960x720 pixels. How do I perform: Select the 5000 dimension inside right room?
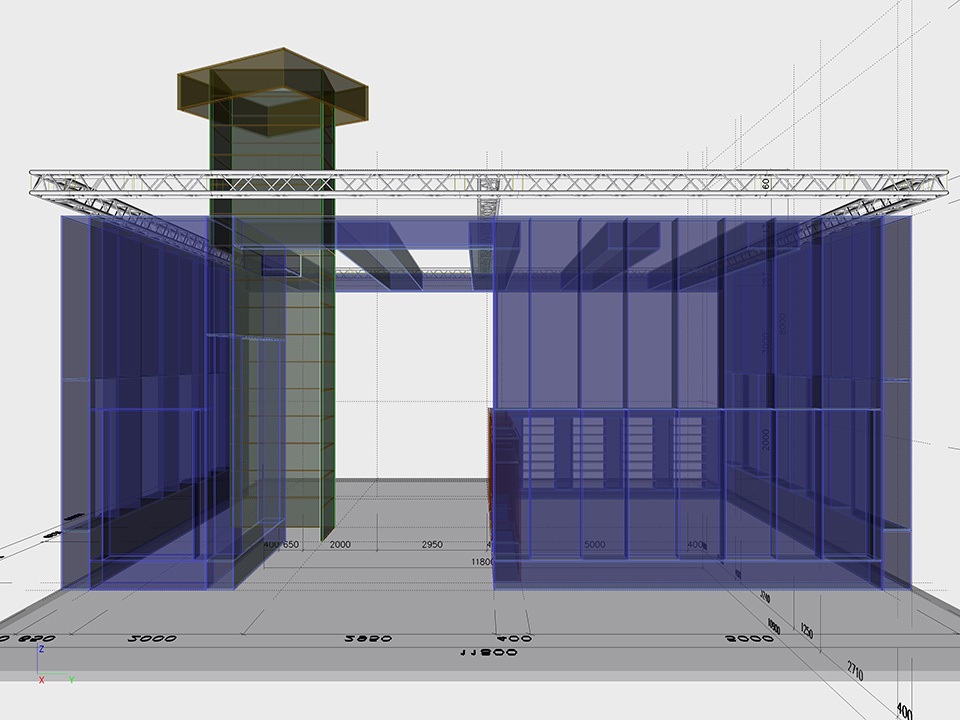pyautogui.click(x=594, y=545)
